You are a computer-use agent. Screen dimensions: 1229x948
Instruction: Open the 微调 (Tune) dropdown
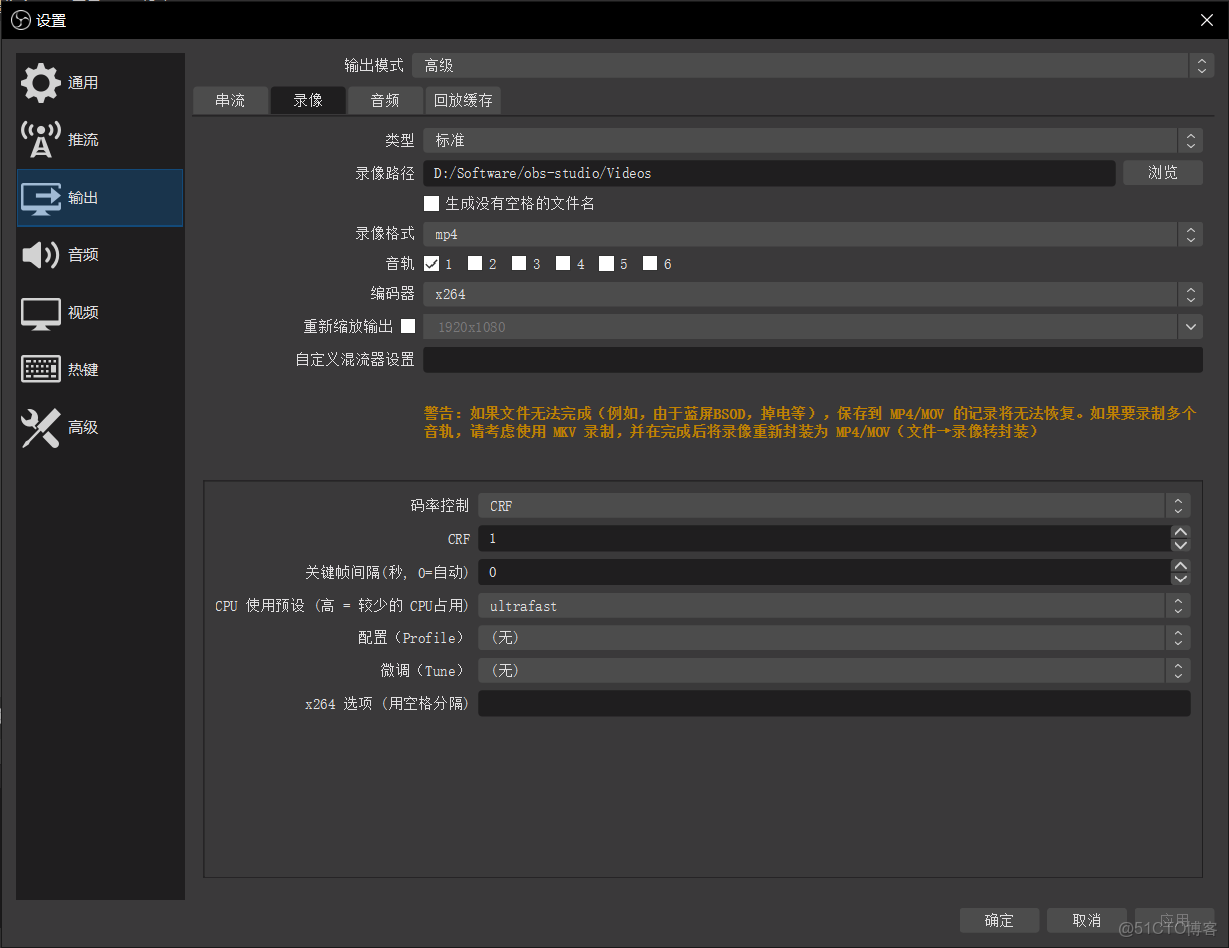click(x=834, y=671)
